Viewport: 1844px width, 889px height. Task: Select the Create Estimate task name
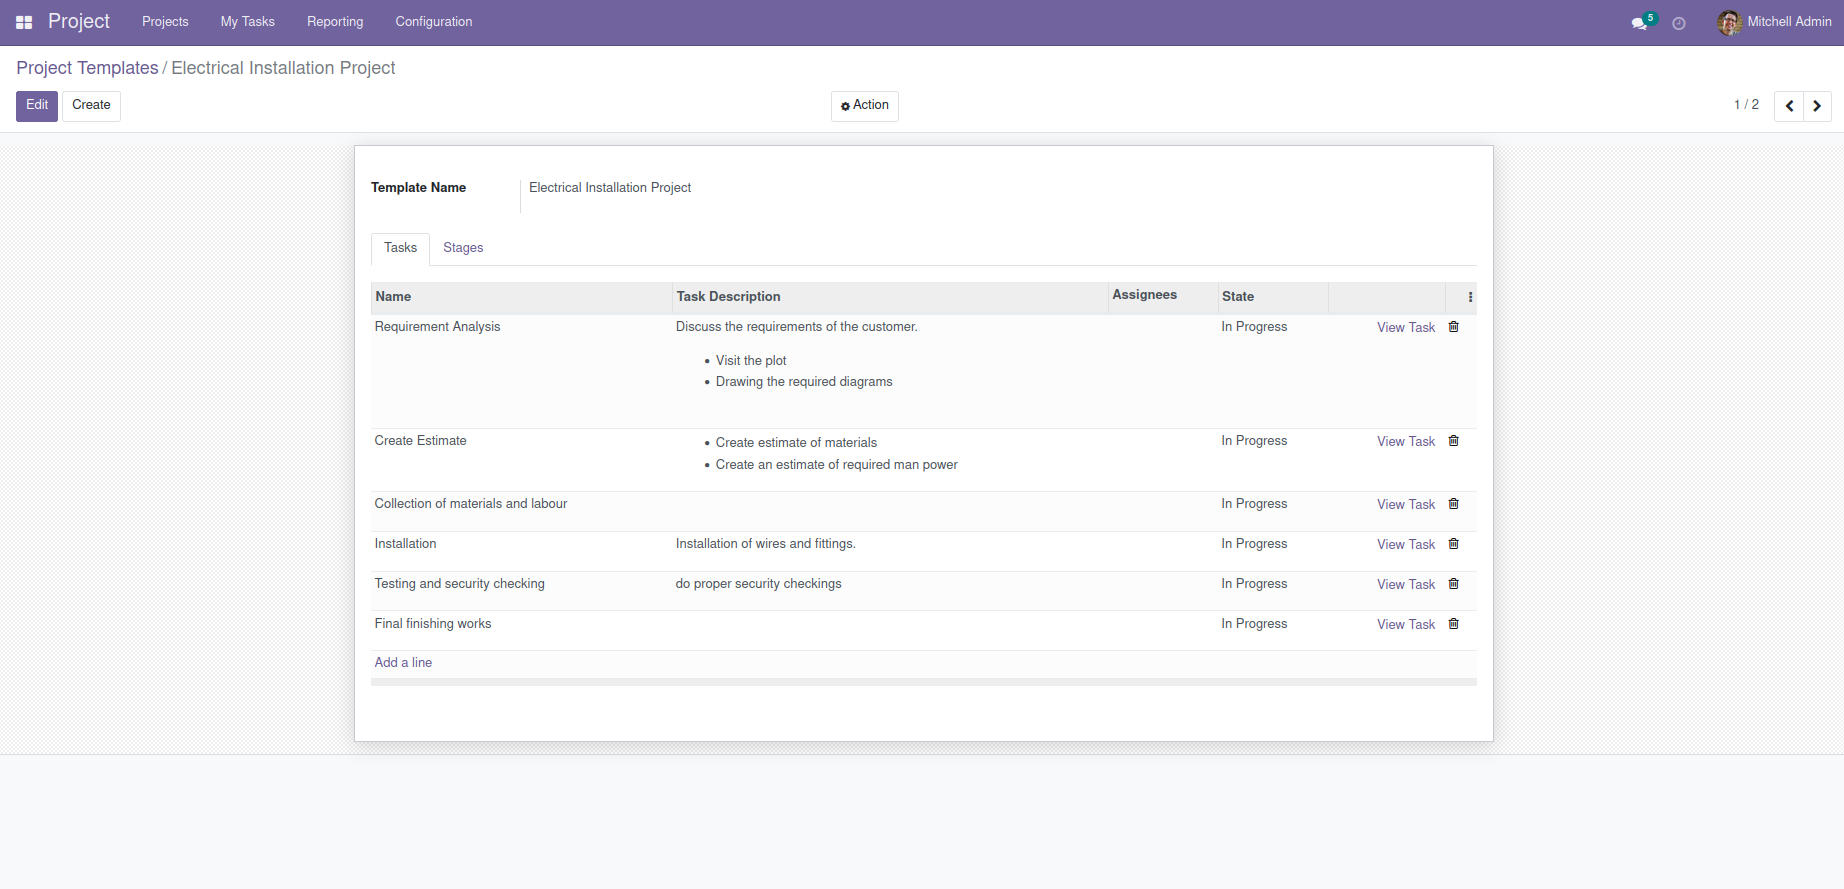tap(420, 441)
